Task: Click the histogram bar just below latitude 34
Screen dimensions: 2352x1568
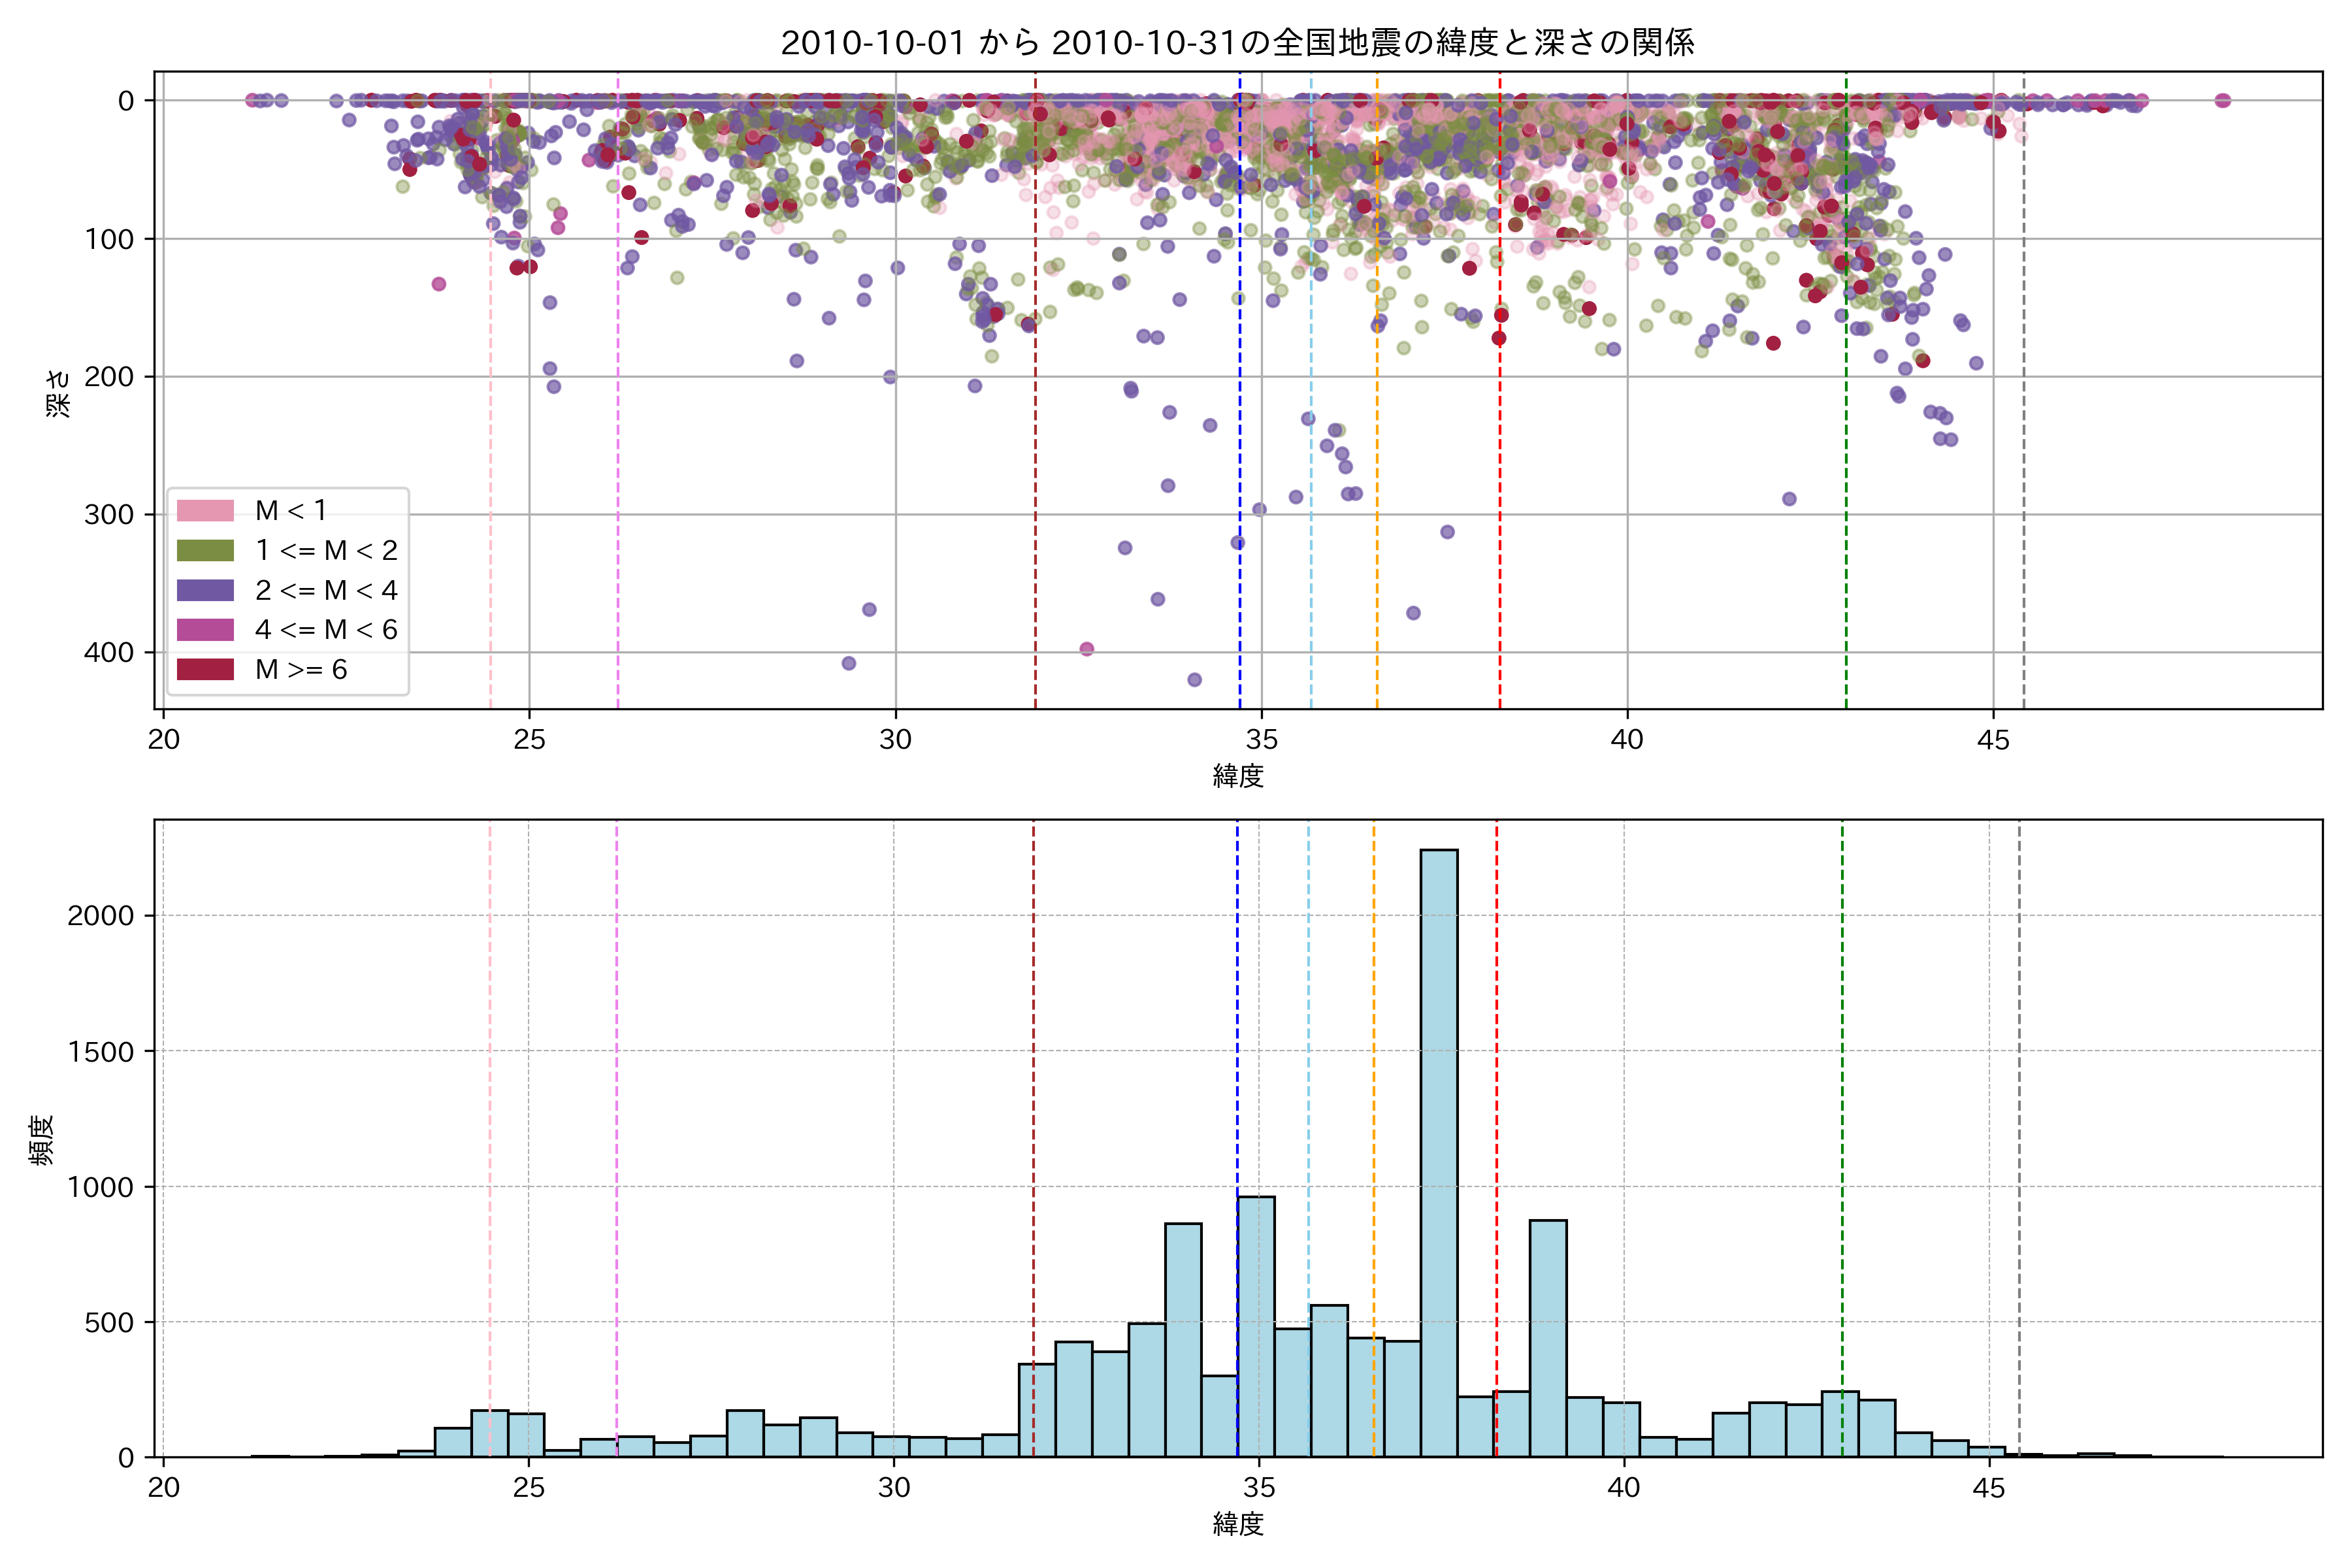Action: click(x=1183, y=1340)
